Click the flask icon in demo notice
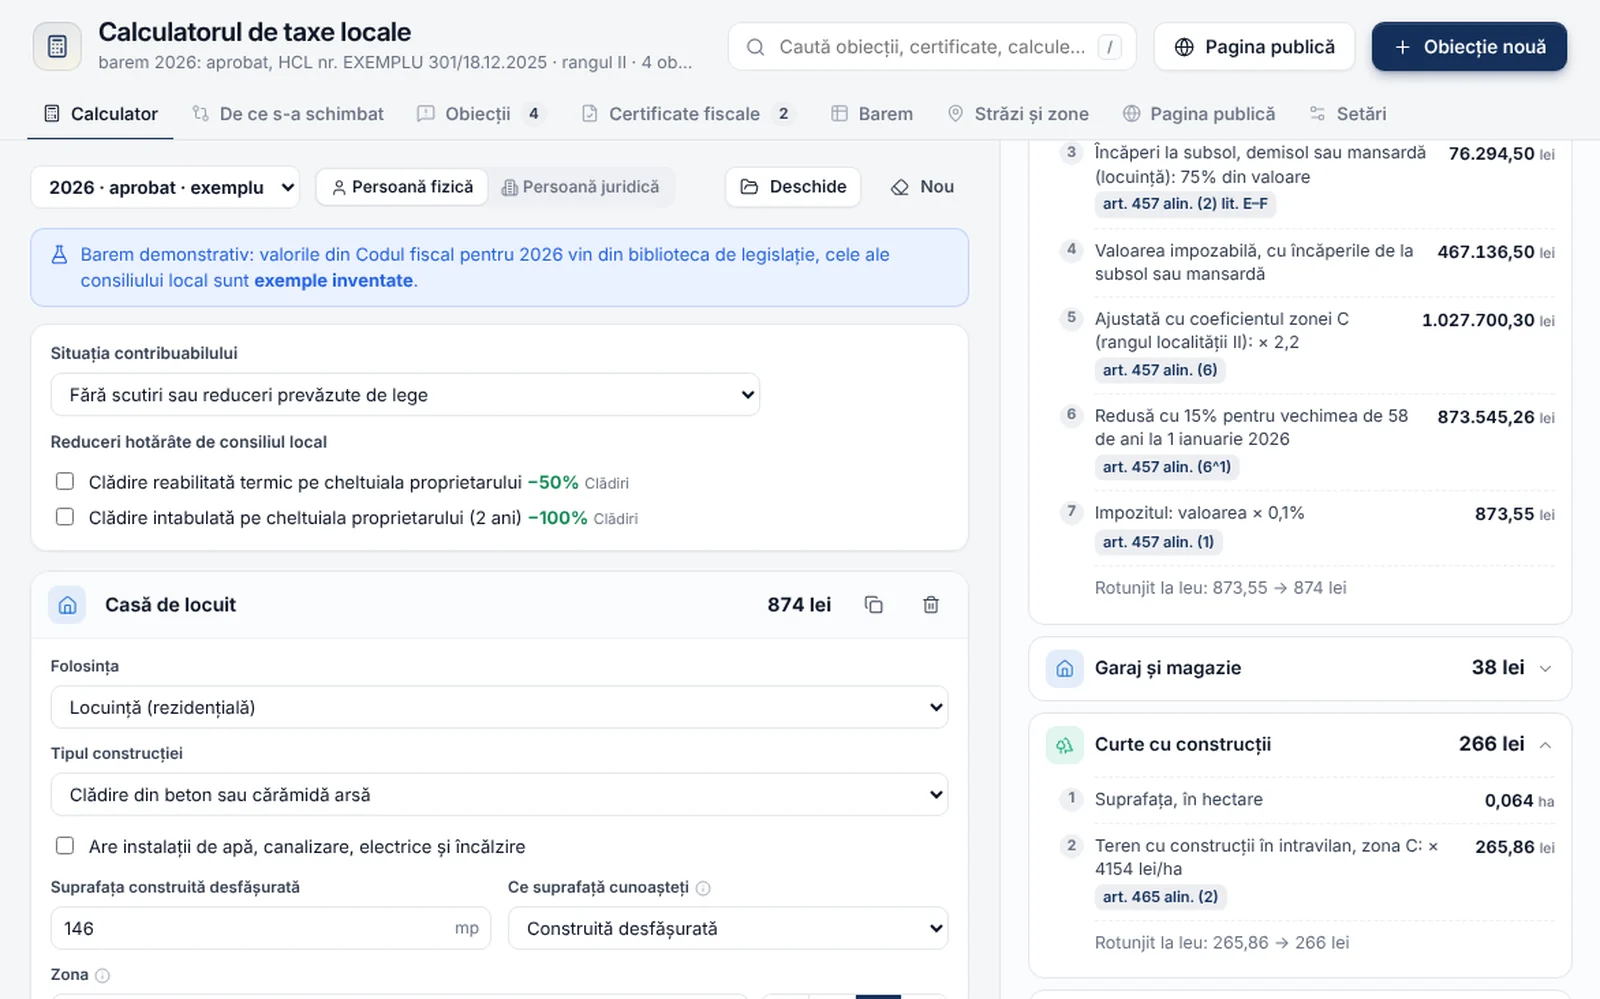This screenshot has width=1600, height=999. coord(59,254)
